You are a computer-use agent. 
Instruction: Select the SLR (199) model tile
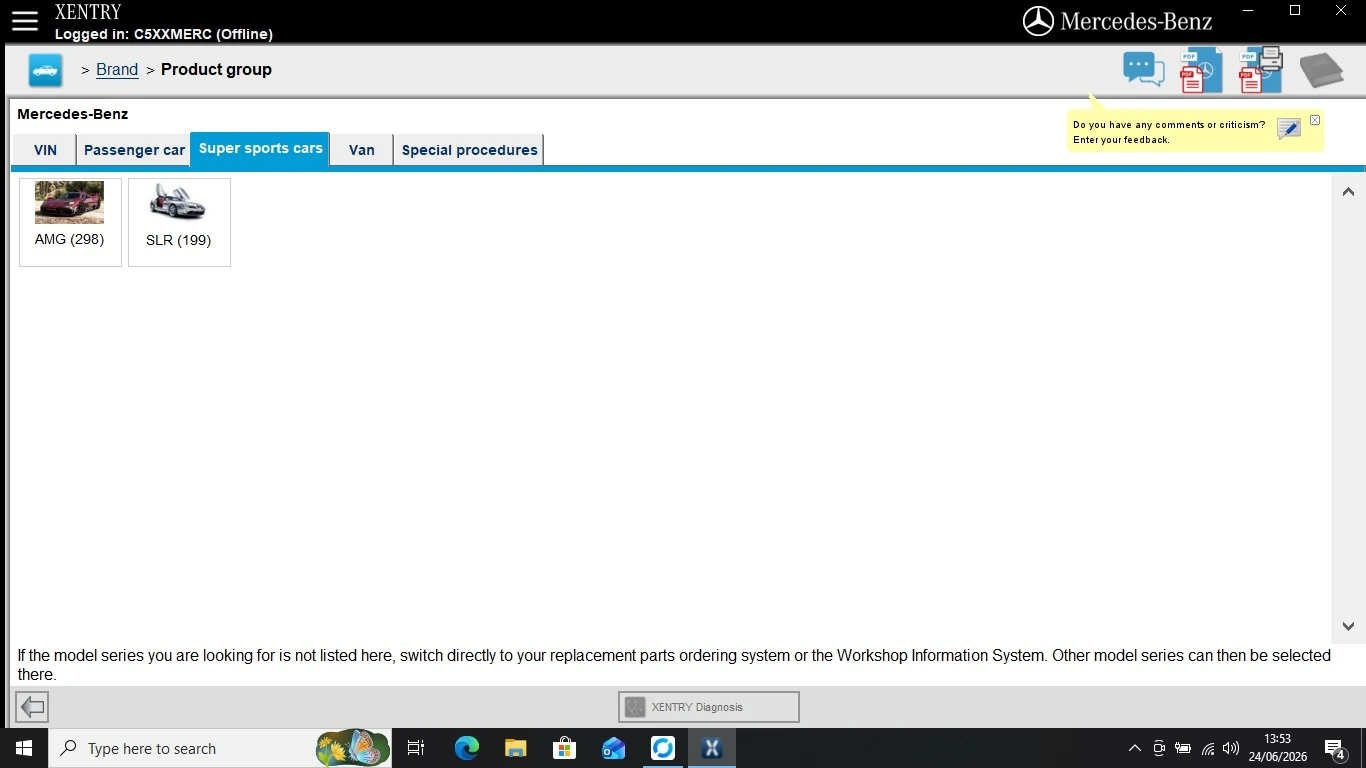point(179,222)
